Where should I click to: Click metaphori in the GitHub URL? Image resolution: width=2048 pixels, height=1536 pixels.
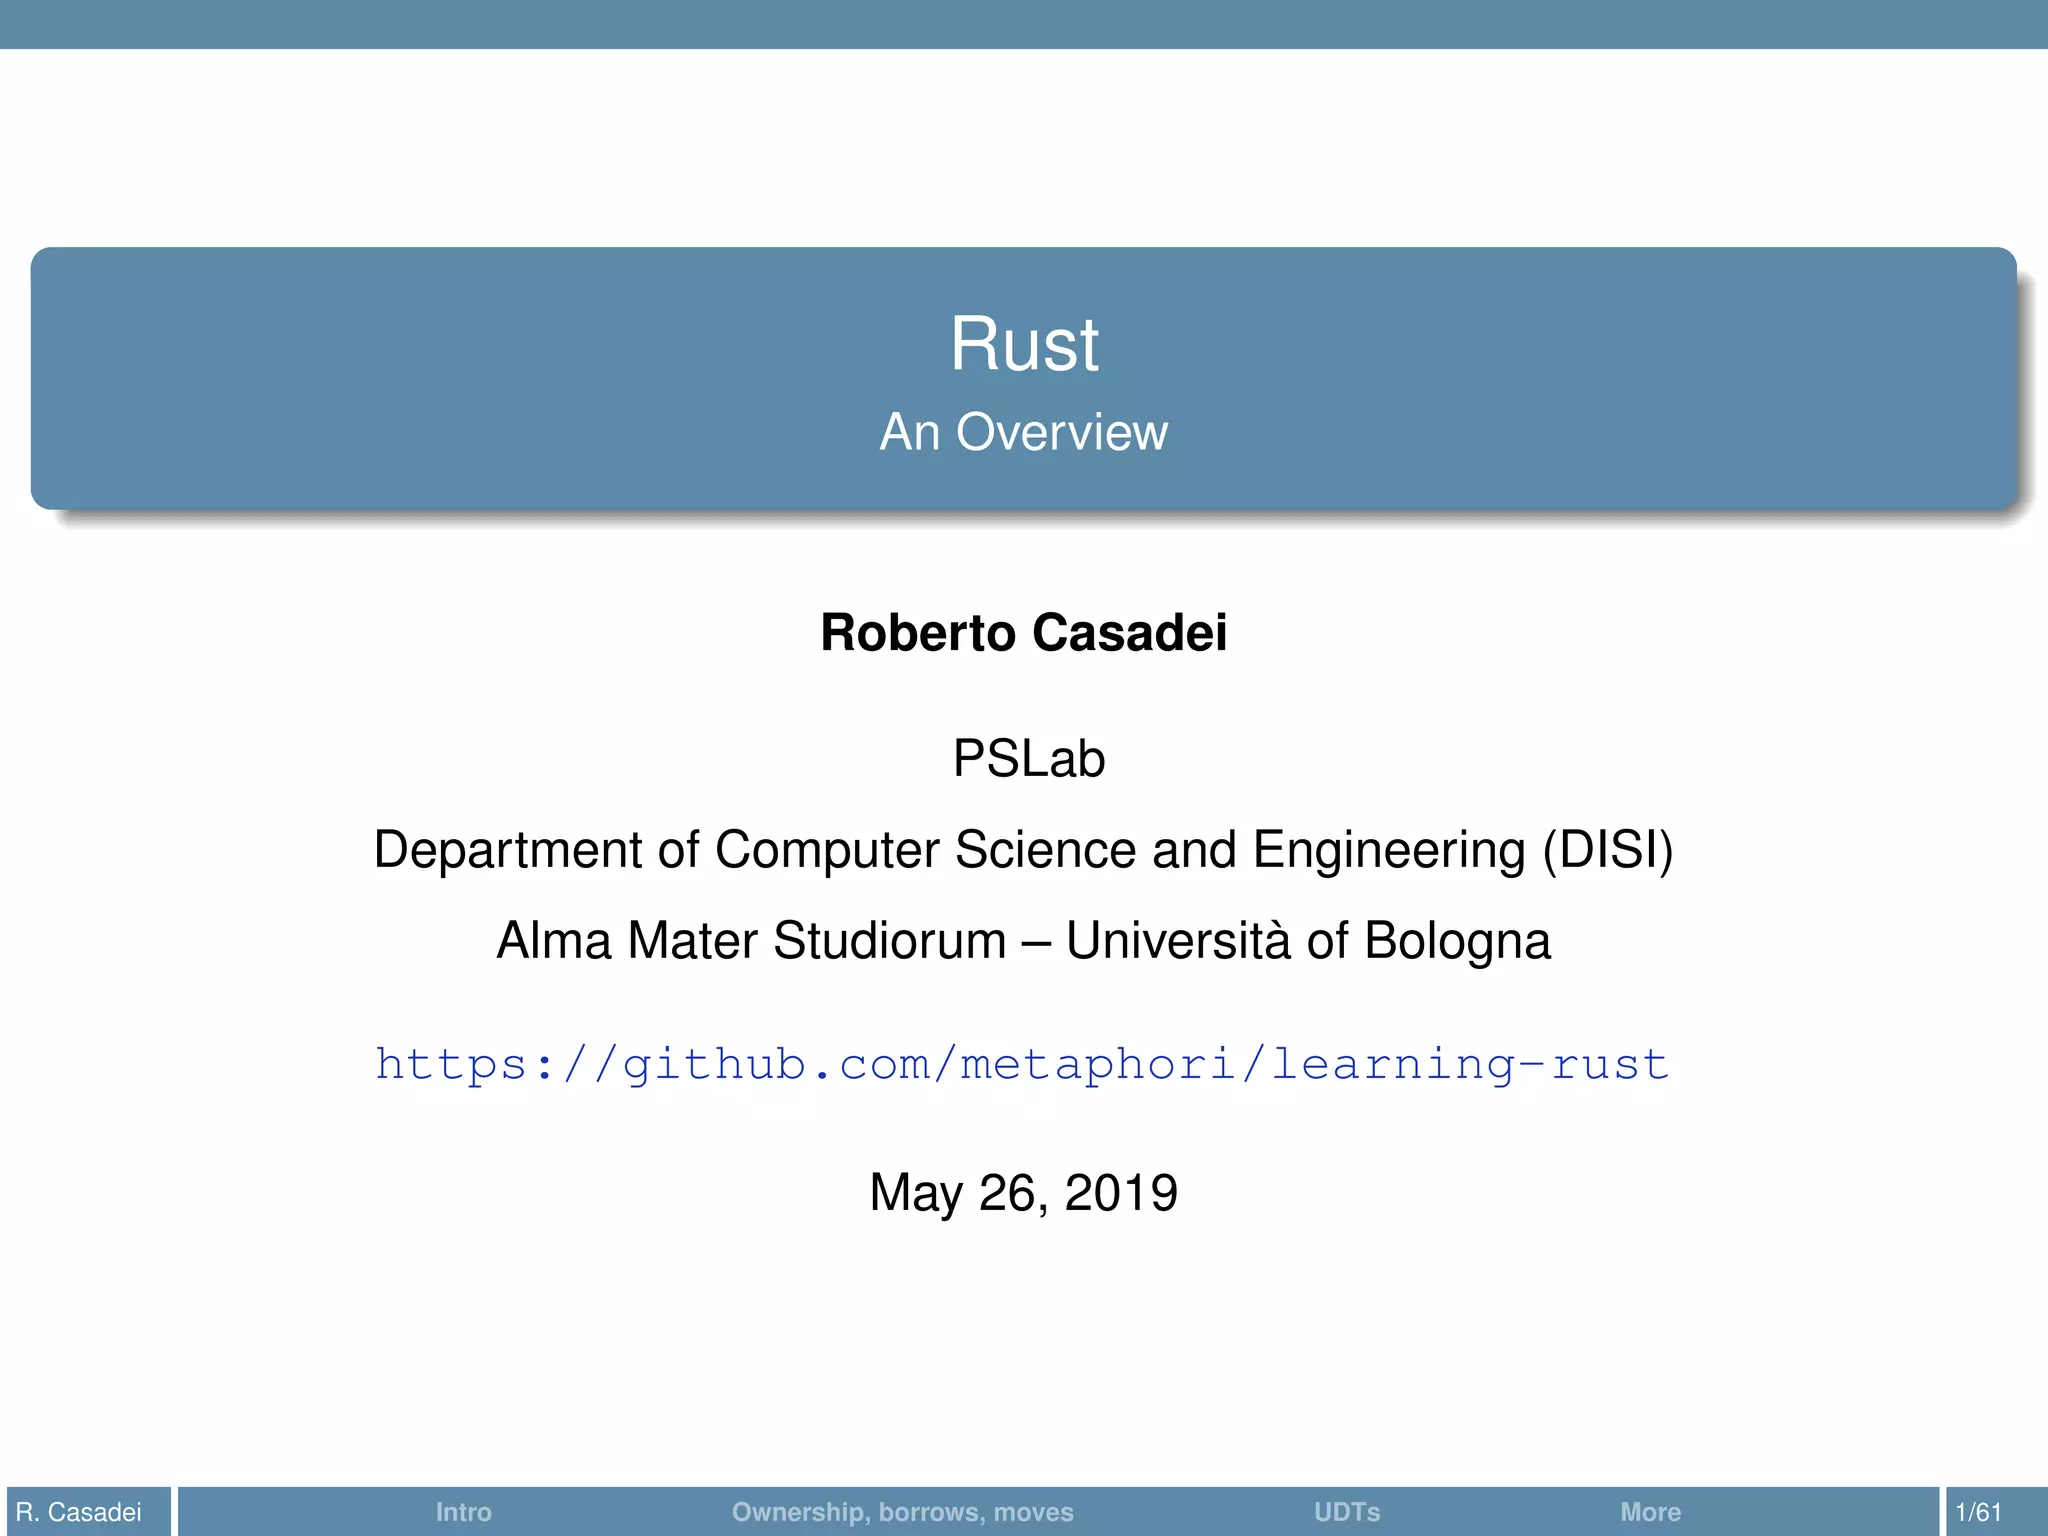click(x=1098, y=1064)
